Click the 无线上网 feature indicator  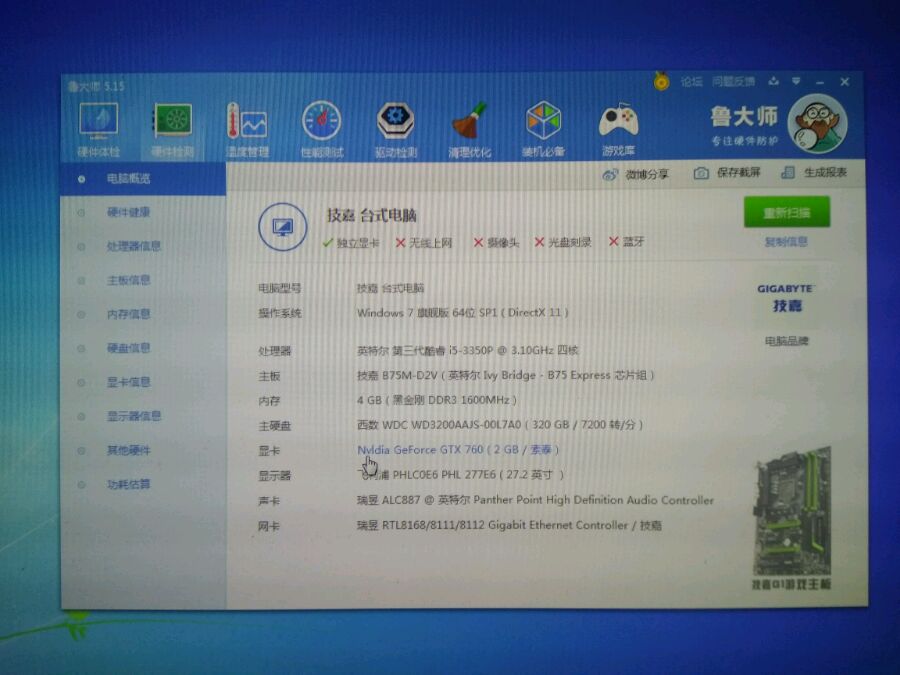tap(424, 243)
